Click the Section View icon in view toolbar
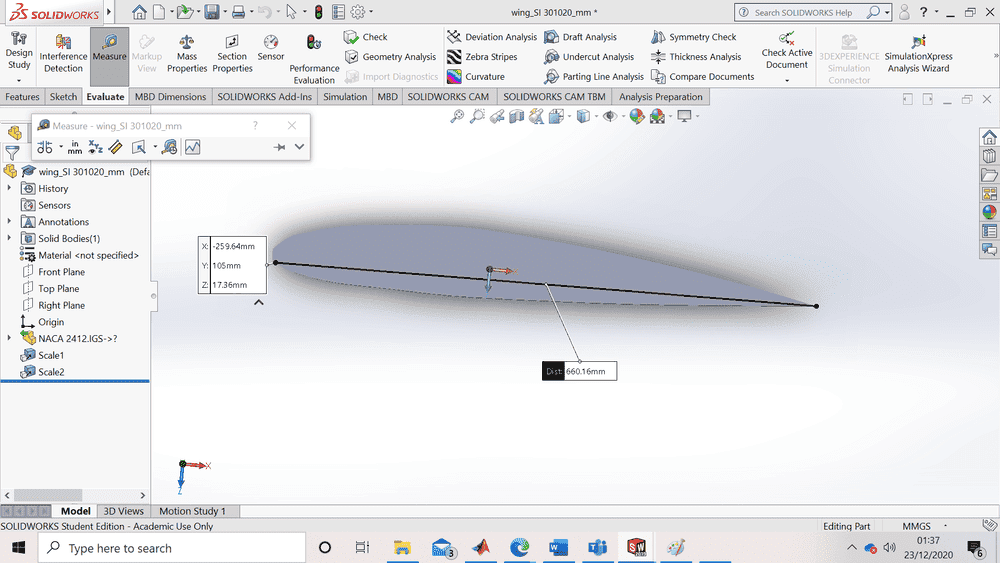This screenshot has width=1000, height=563. (x=517, y=116)
